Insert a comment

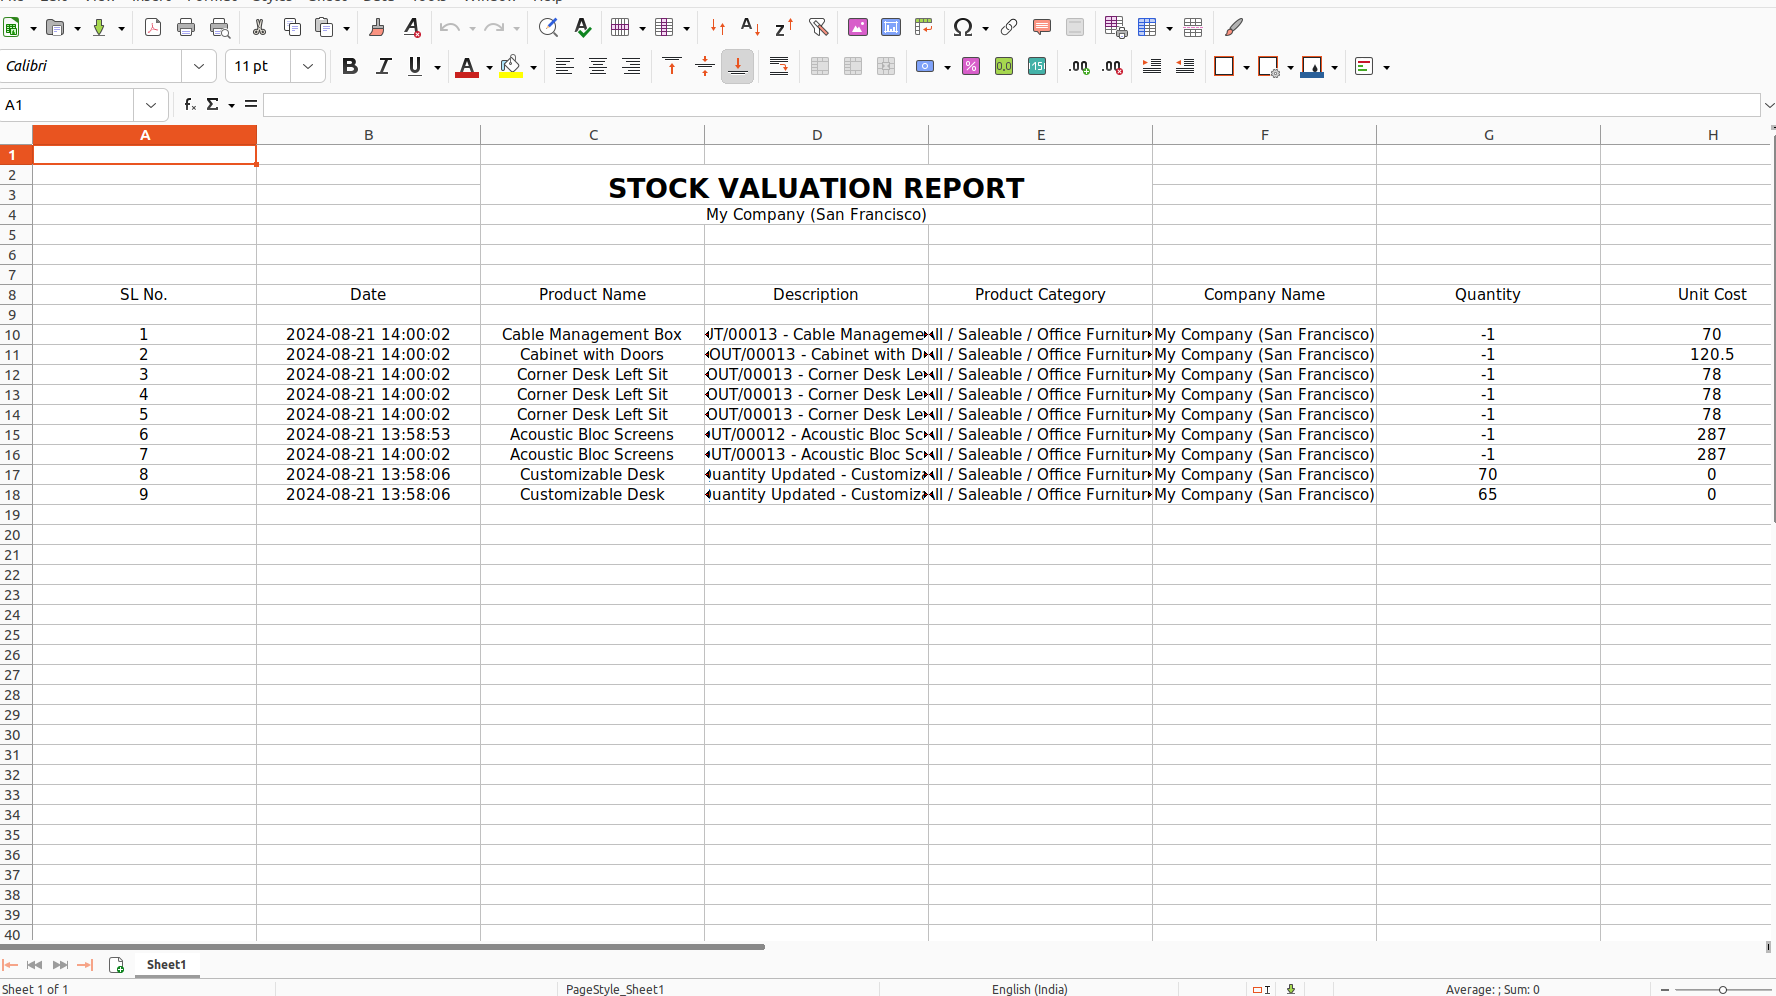coord(1042,27)
